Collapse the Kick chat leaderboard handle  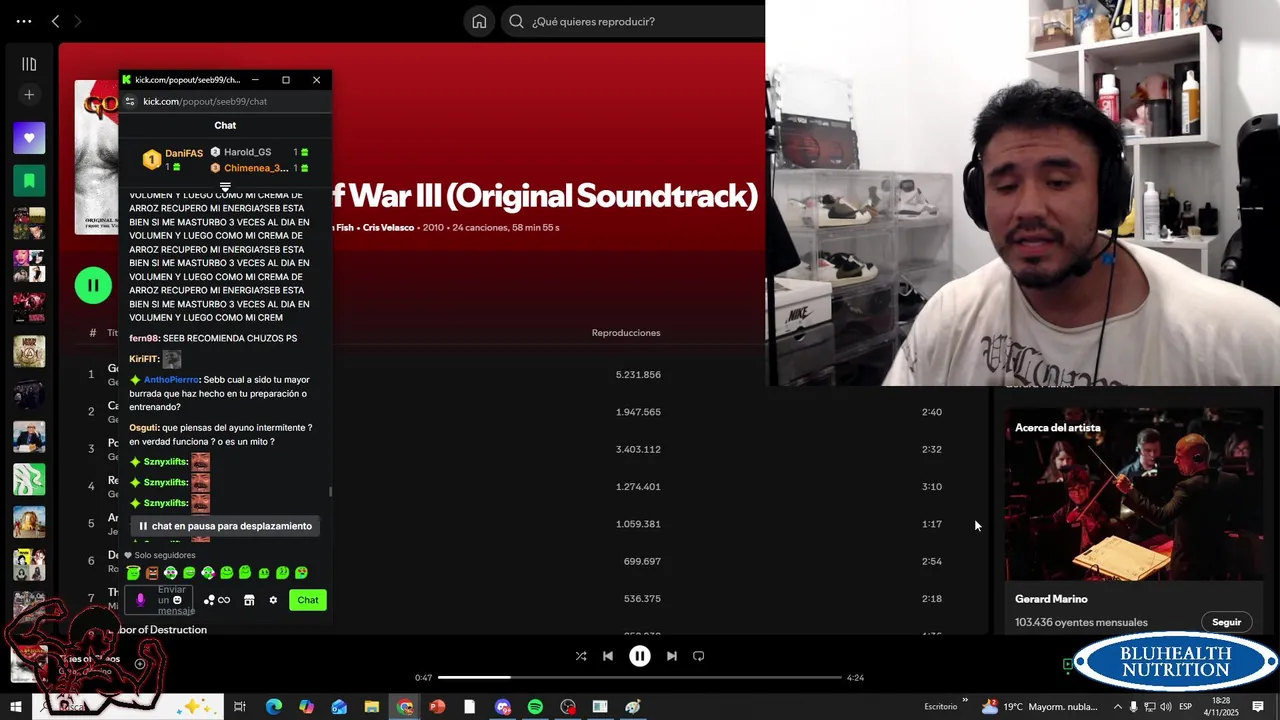tap(225, 187)
